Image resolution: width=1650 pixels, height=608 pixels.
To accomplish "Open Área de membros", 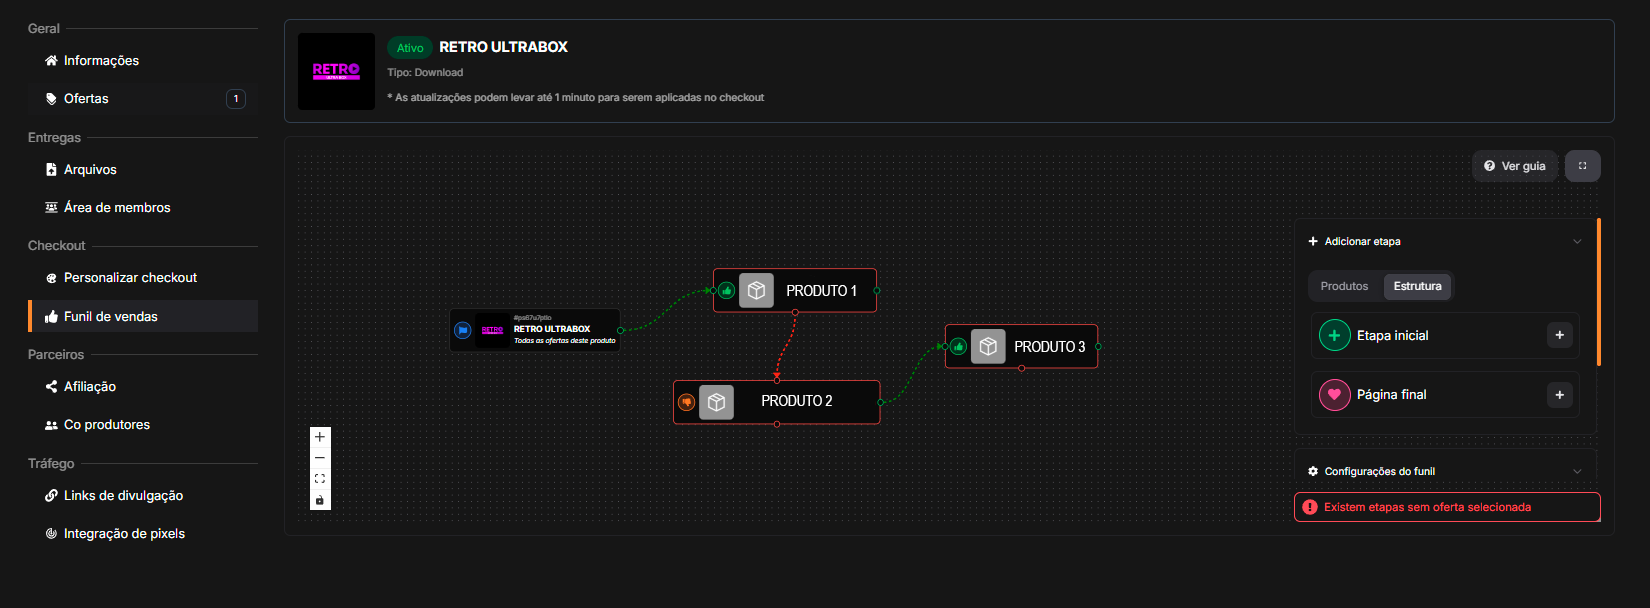I will (143, 208).
